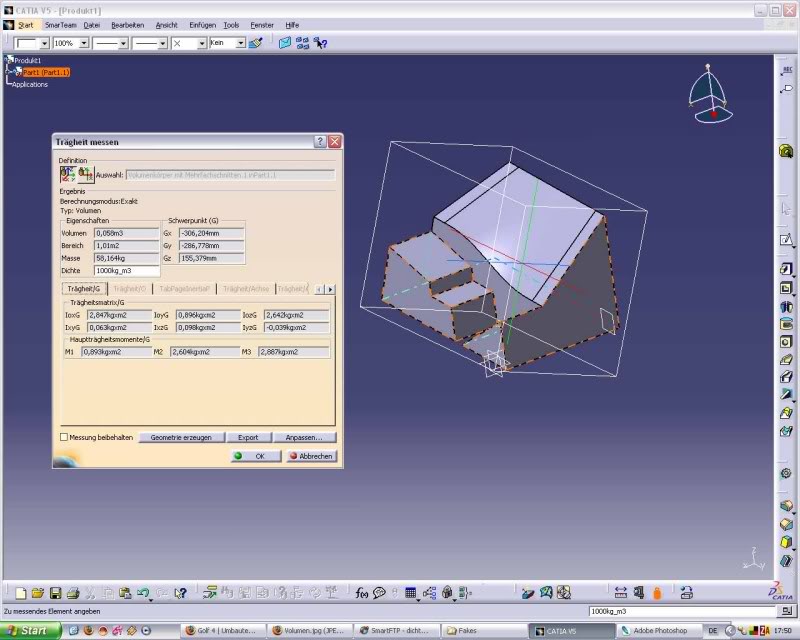
Task: Open the Tools menu
Action: (x=231, y=25)
